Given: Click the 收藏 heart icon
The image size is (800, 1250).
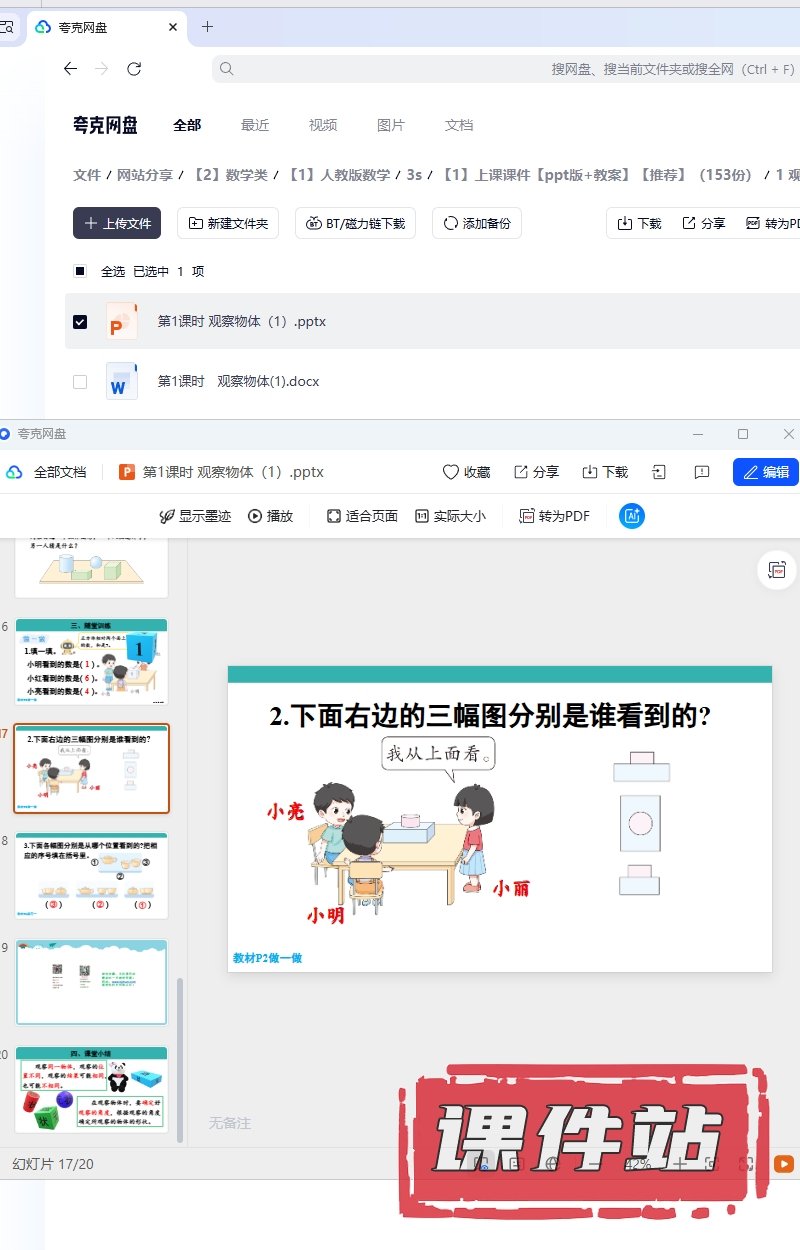Looking at the screenshot, I should pos(451,472).
